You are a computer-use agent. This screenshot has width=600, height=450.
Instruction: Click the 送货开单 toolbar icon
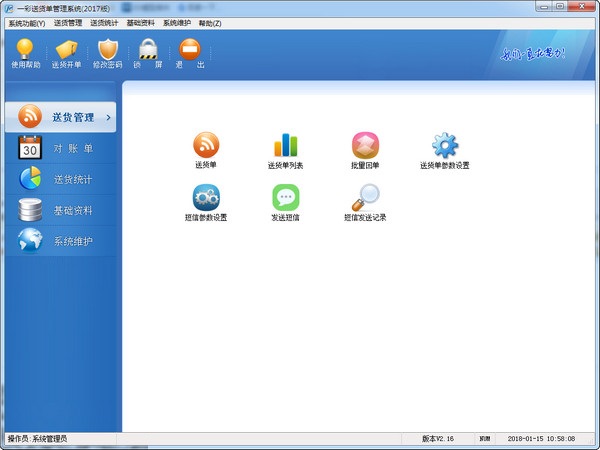(x=66, y=54)
